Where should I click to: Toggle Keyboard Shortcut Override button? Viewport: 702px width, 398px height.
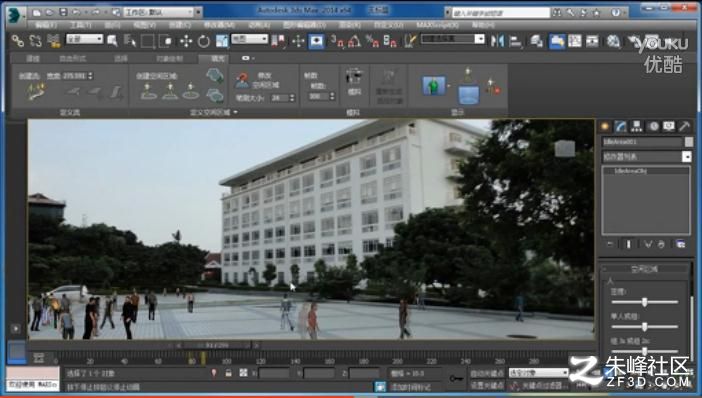316,41
